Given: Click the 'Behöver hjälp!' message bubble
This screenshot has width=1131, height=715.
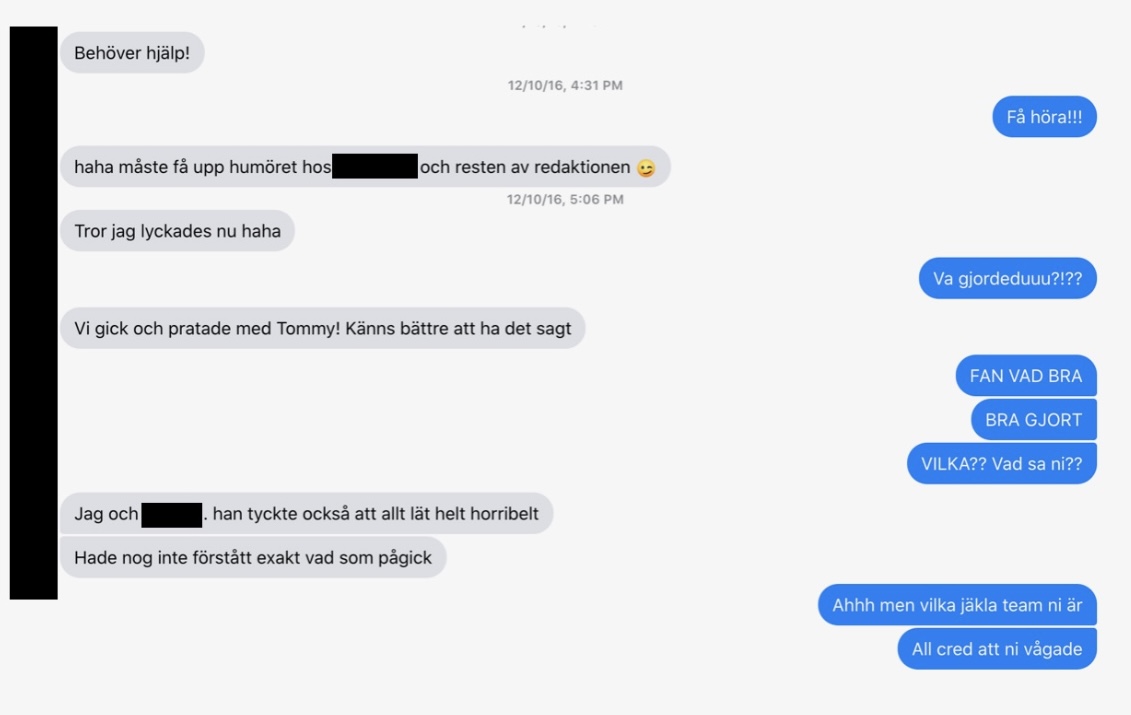Looking at the screenshot, I should tap(132, 53).
